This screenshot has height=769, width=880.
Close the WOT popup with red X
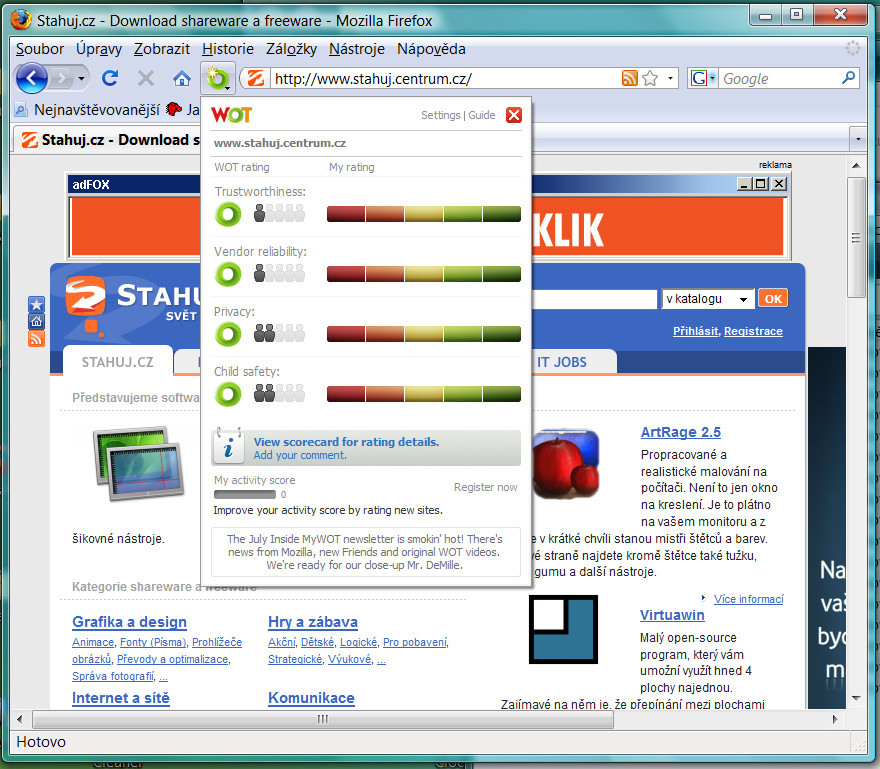pos(514,115)
